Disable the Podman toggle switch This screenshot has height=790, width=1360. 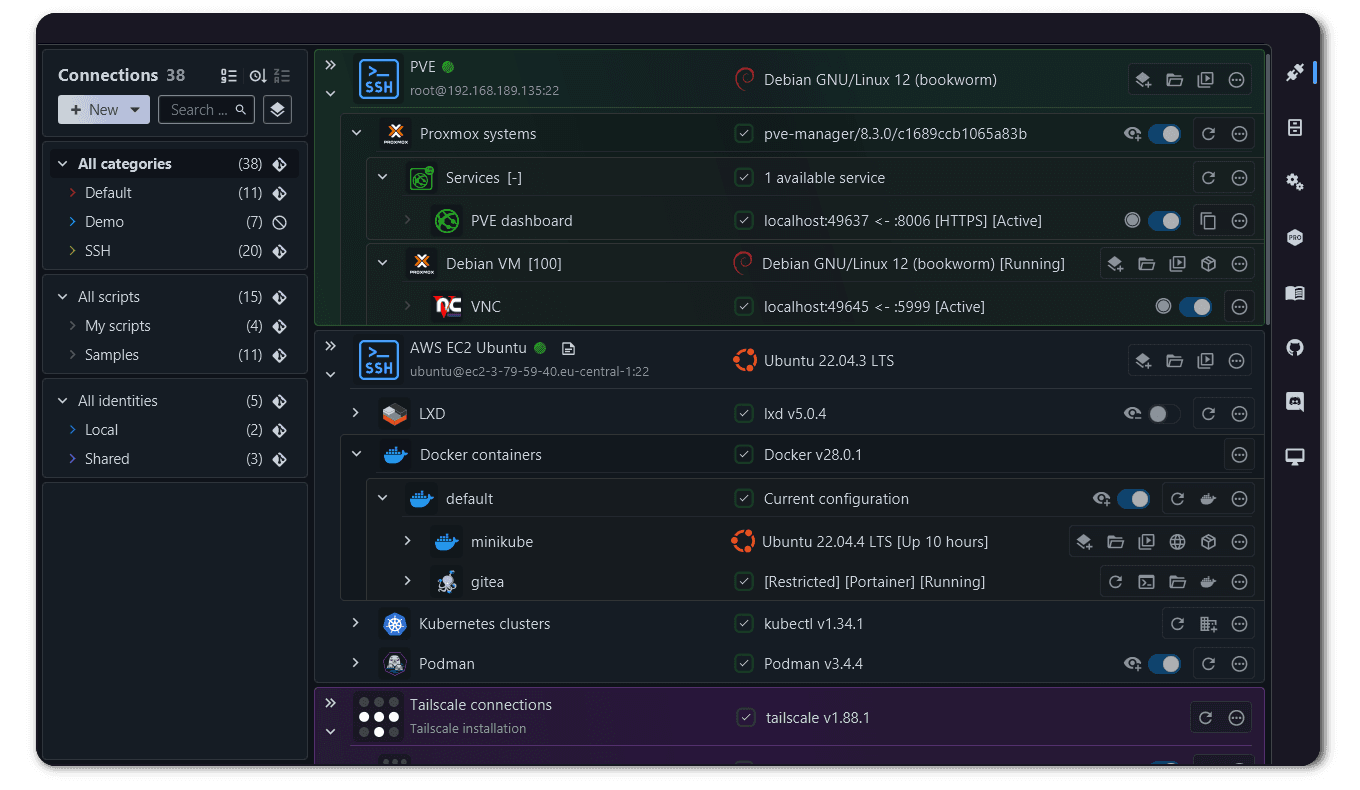click(x=1163, y=664)
